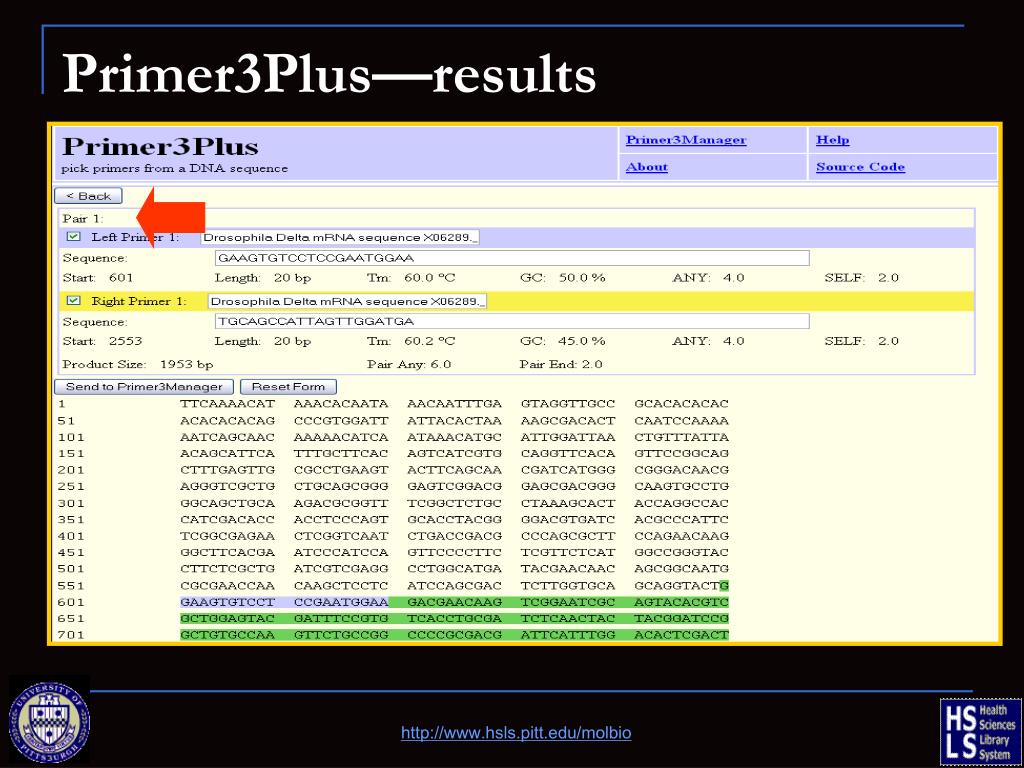Click the Back button

pyautogui.click(x=88, y=196)
